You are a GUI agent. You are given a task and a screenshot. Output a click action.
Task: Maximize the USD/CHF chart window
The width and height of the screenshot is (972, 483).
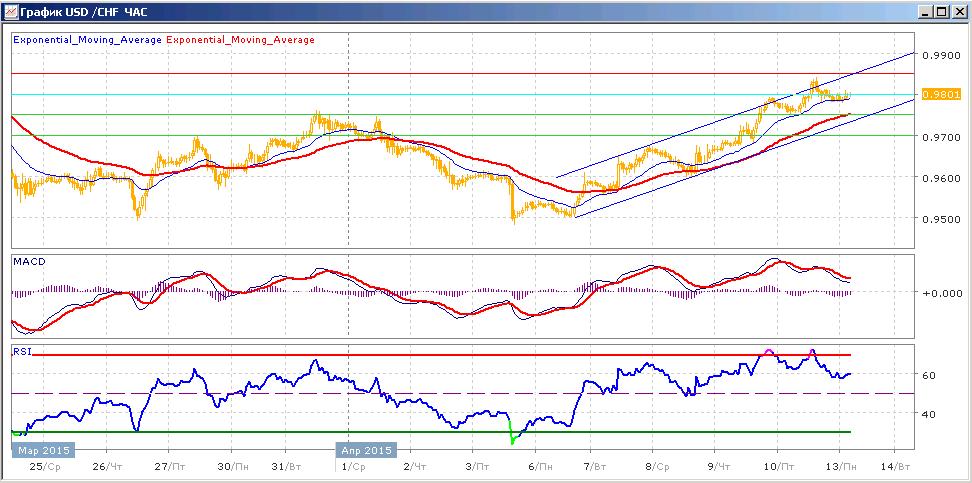coord(940,11)
